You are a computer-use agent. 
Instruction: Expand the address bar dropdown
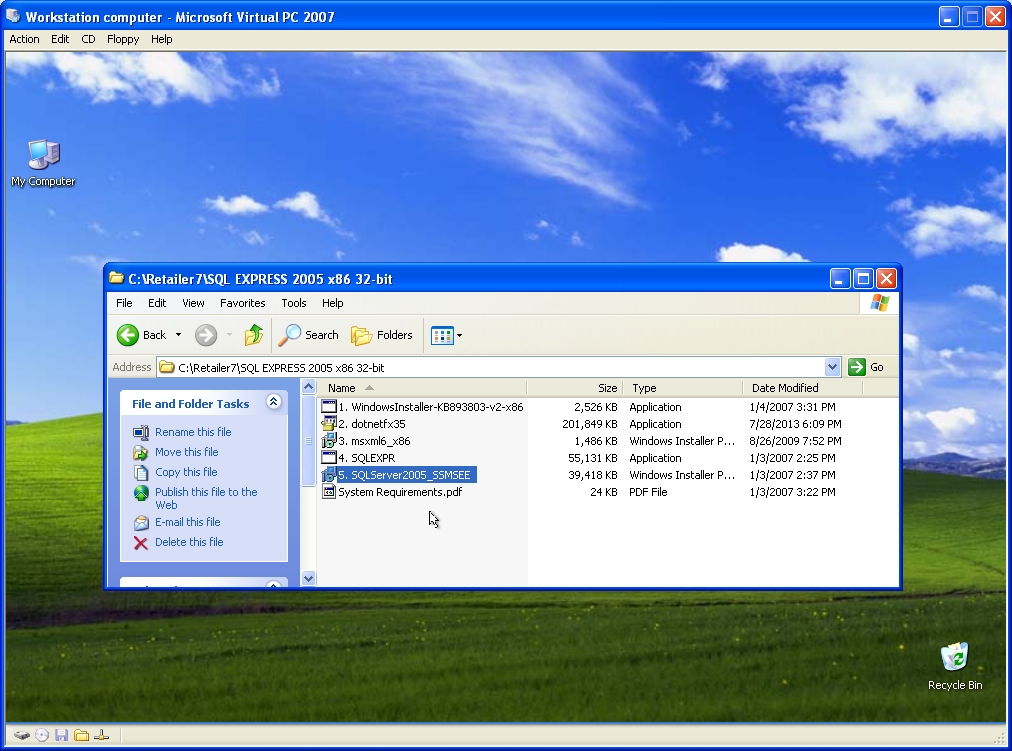tap(832, 367)
